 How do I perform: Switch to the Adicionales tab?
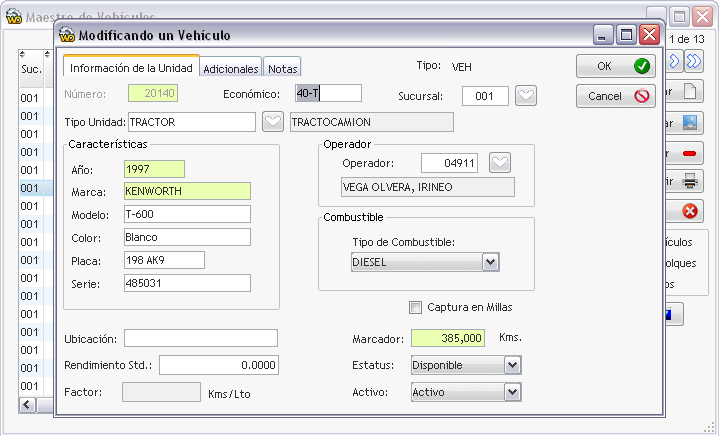point(231,69)
